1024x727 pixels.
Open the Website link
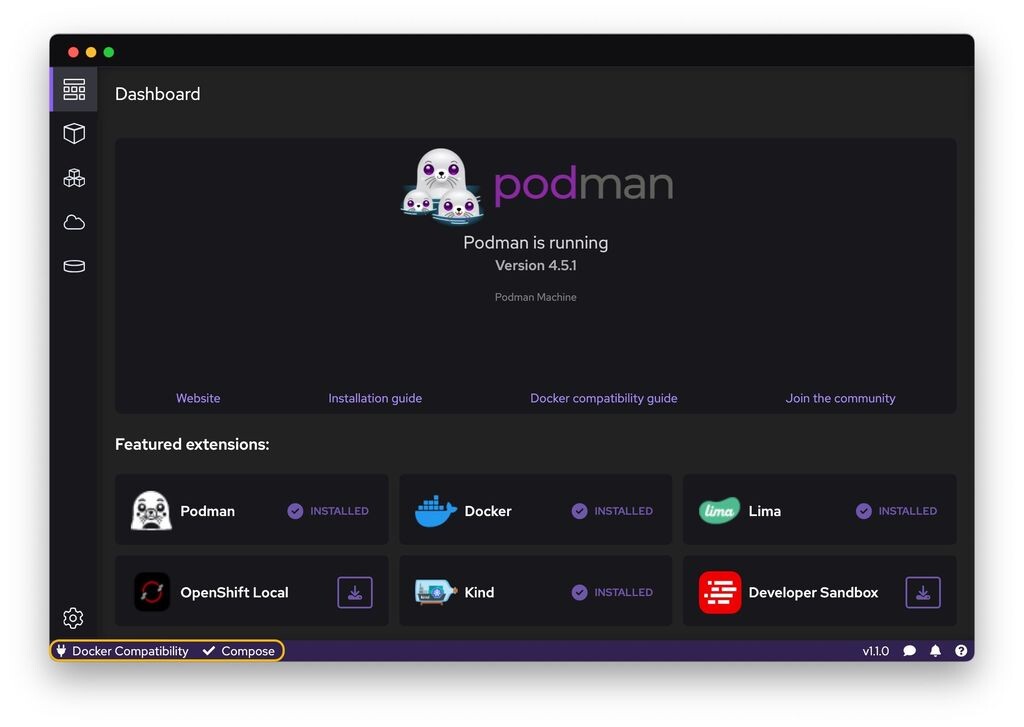(198, 398)
